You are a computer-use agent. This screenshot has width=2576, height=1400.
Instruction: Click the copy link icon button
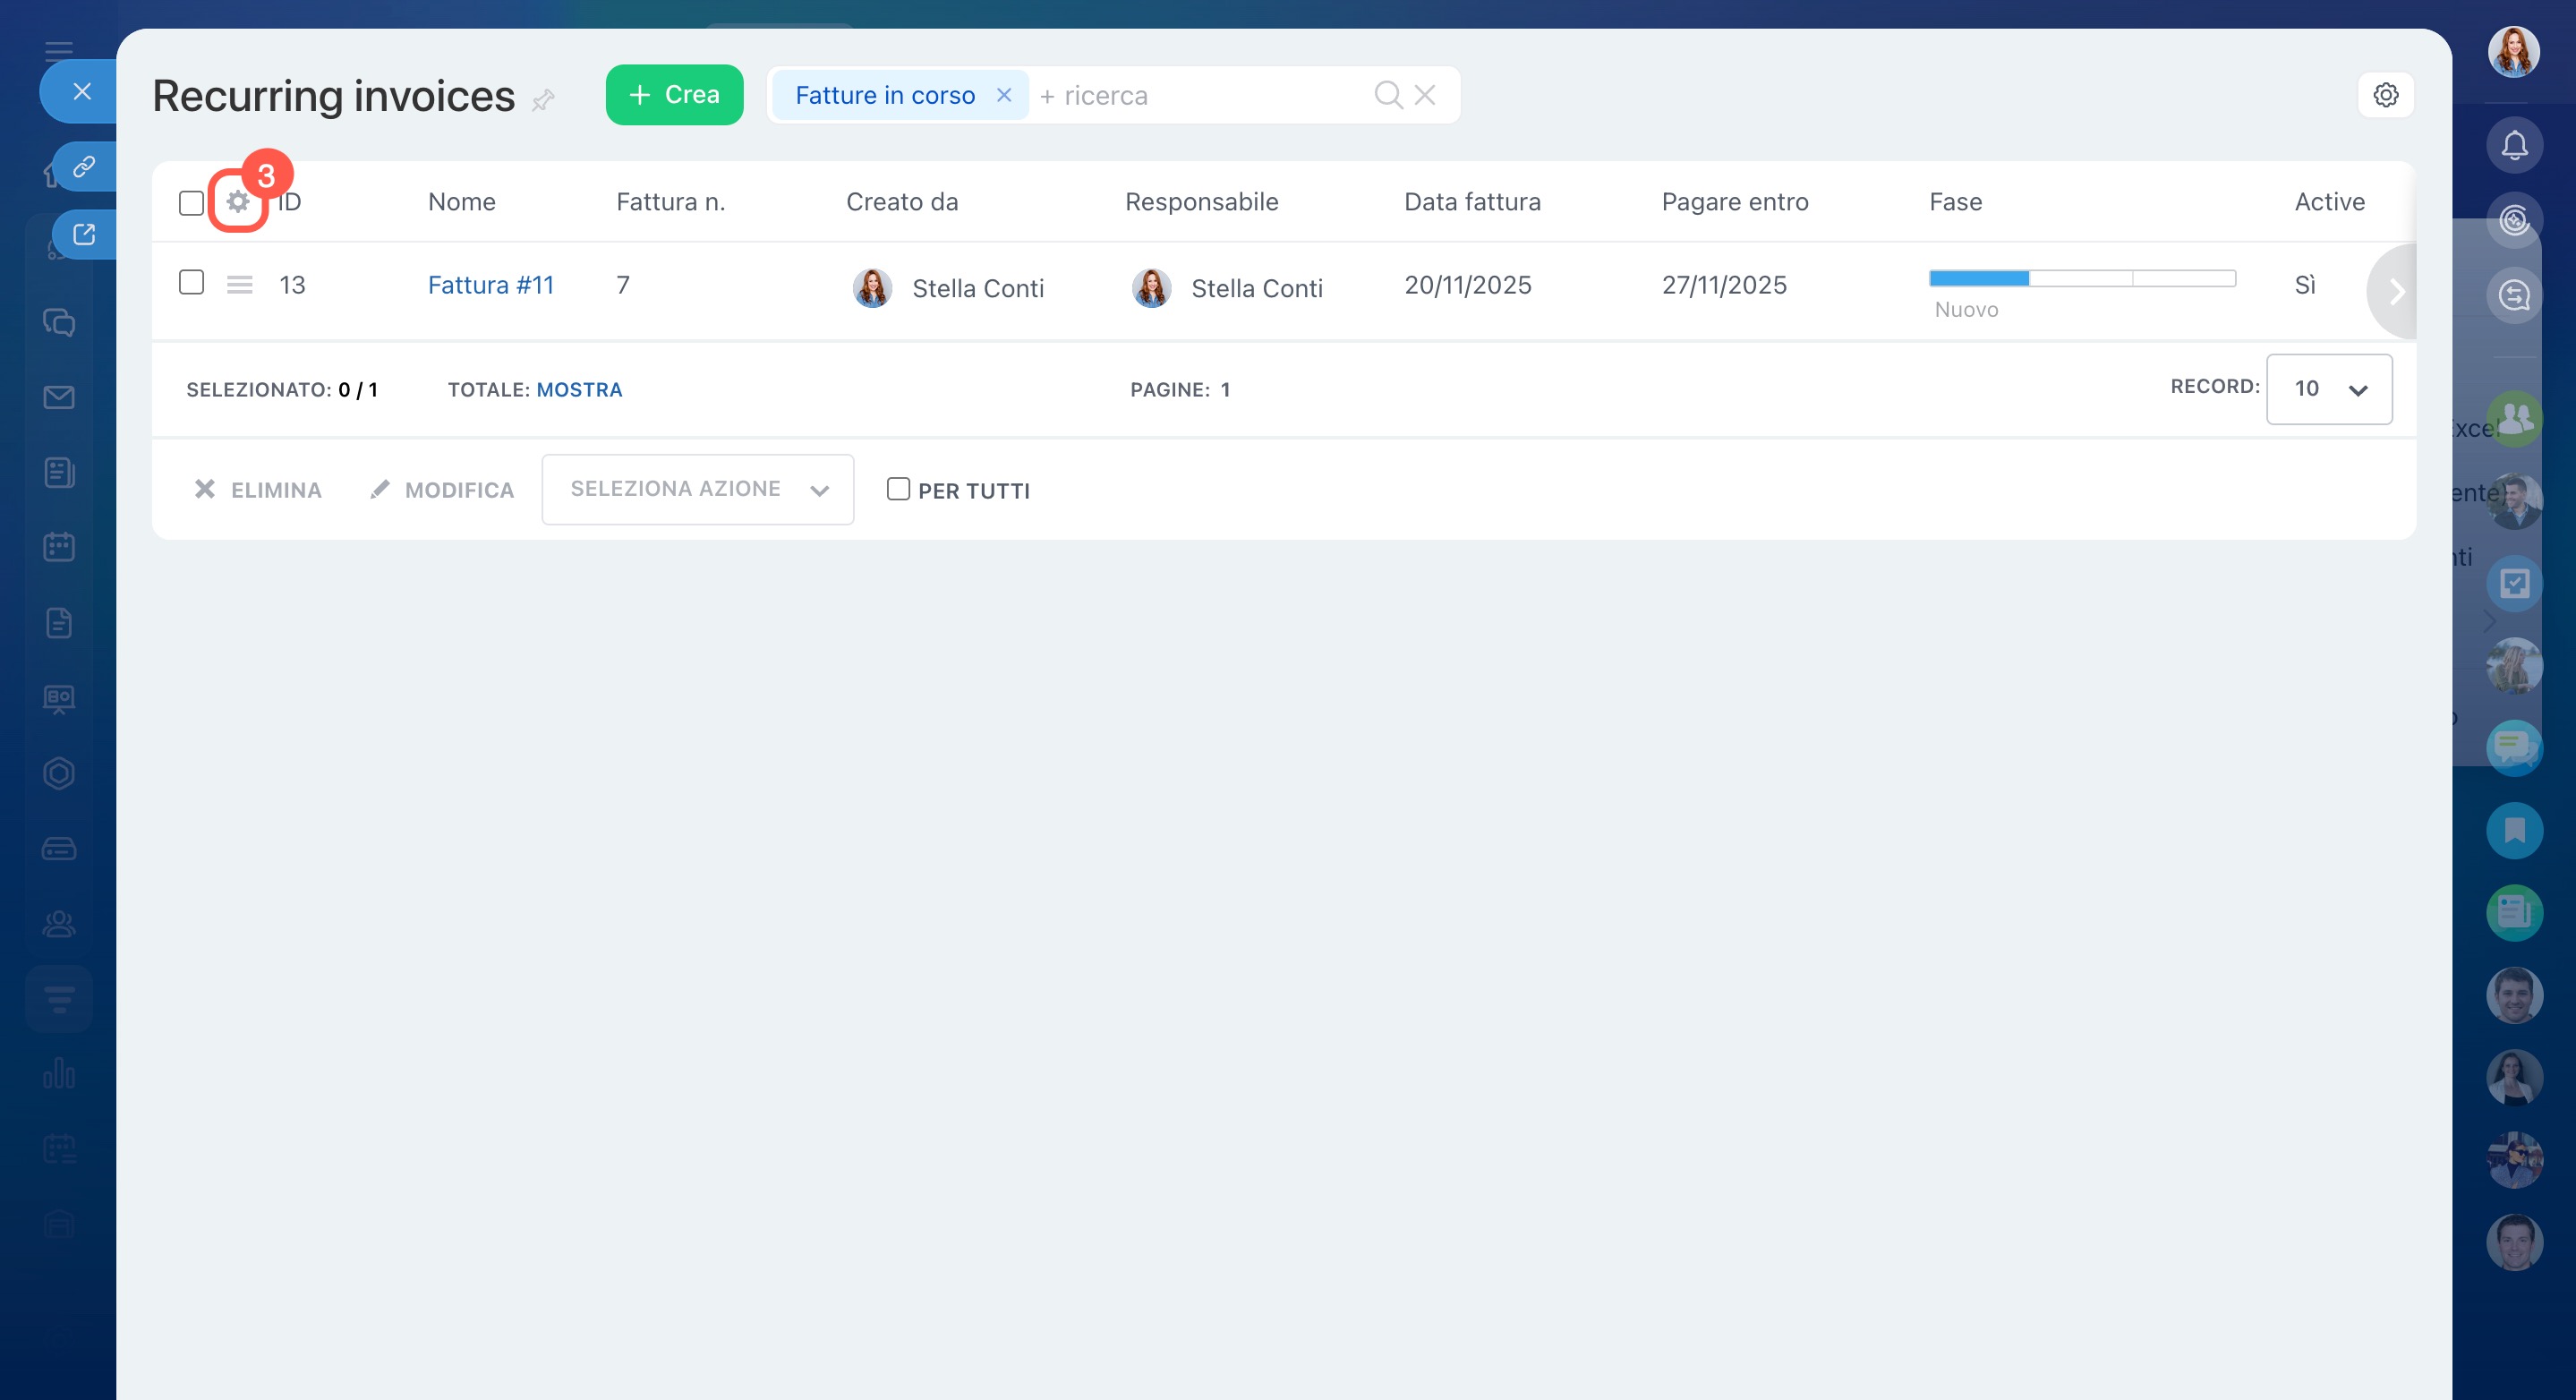[x=85, y=166]
